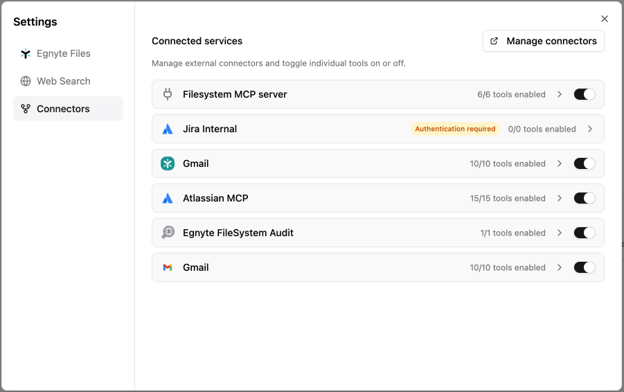Disable the Gmail connector with teal icon
The image size is (624, 392).
584,164
